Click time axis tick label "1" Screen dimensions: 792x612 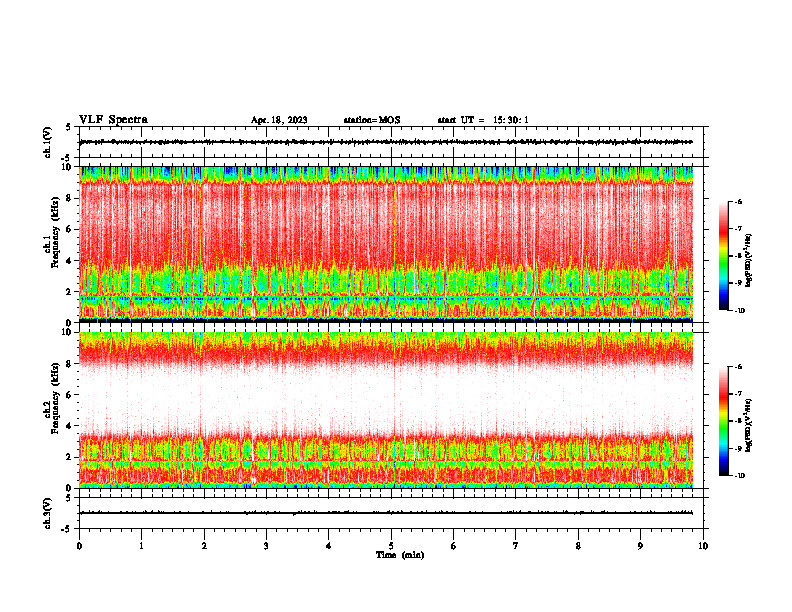pyautogui.click(x=141, y=546)
